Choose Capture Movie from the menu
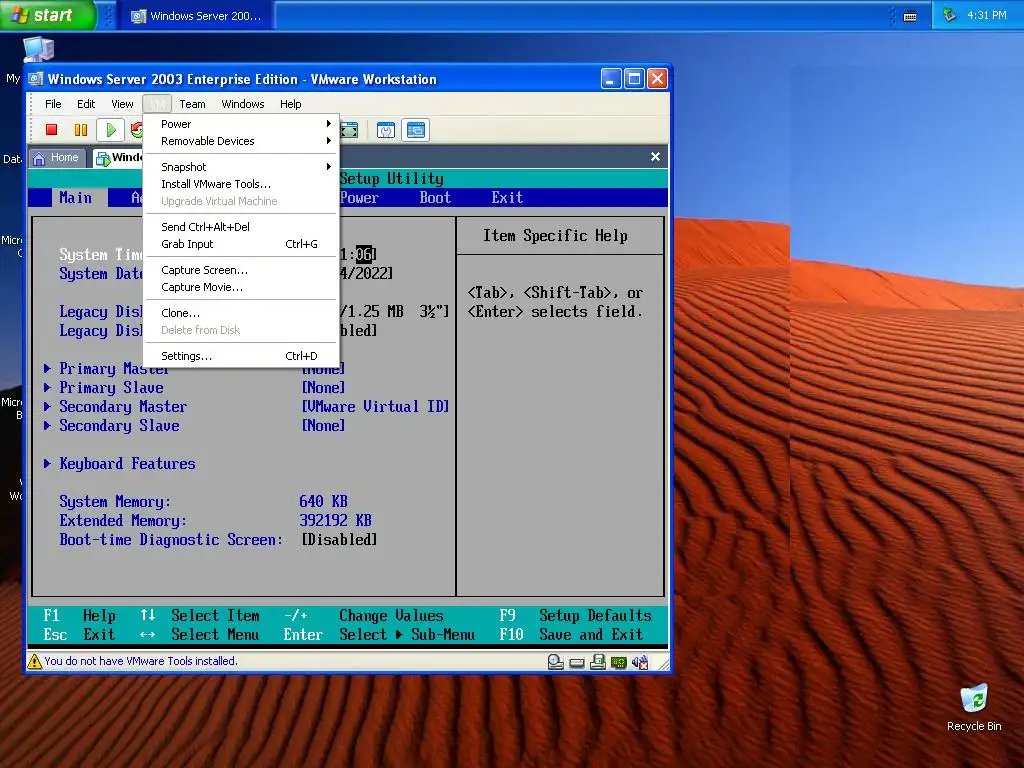This screenshot has height=768, width=1024. pyautogui.click(x=241, y=287)
